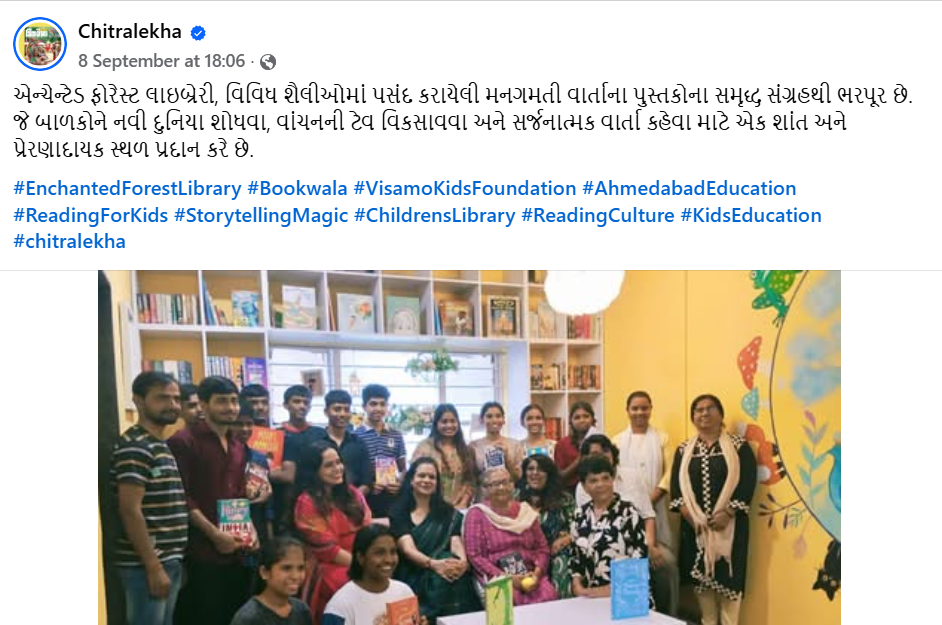Open the #chitralekha hashtag

[70, 242]
